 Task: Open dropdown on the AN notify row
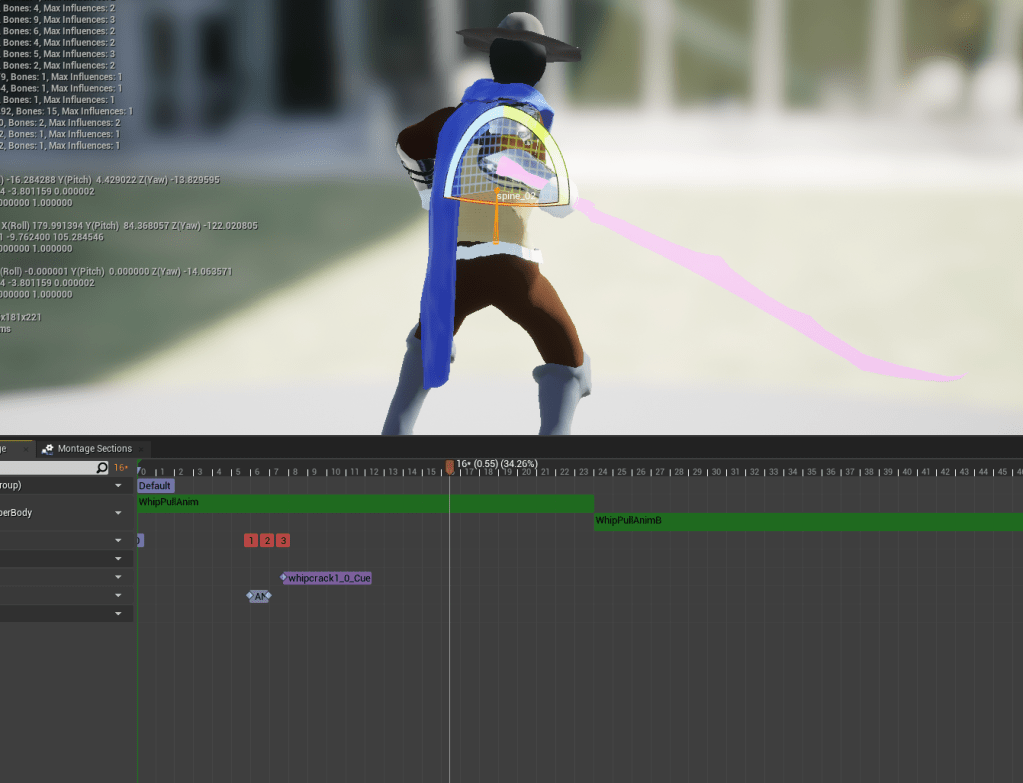(119, 596)
